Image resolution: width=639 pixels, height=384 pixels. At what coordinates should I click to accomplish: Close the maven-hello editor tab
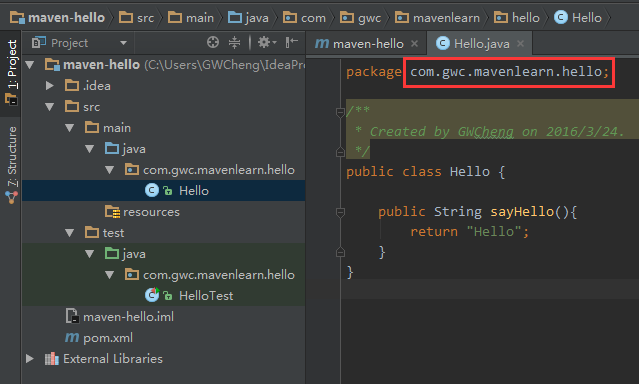pyautogui.click(x=414, y=44)
